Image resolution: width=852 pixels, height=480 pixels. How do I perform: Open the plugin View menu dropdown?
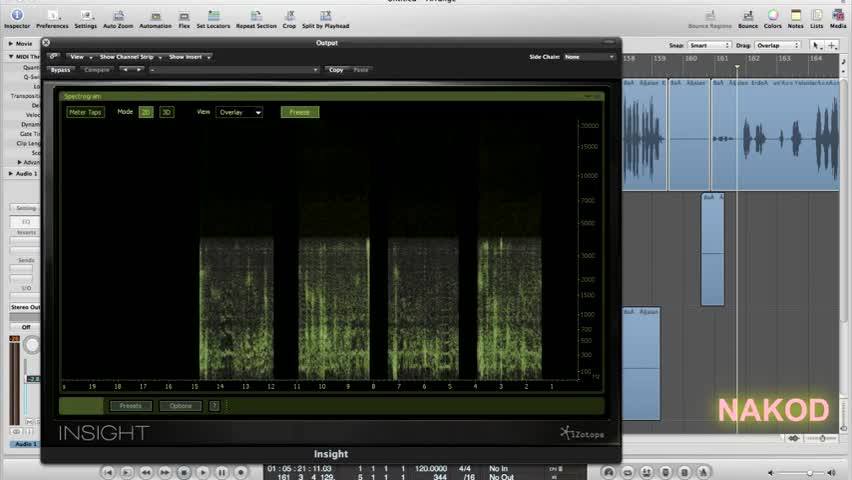coord(80,57)
